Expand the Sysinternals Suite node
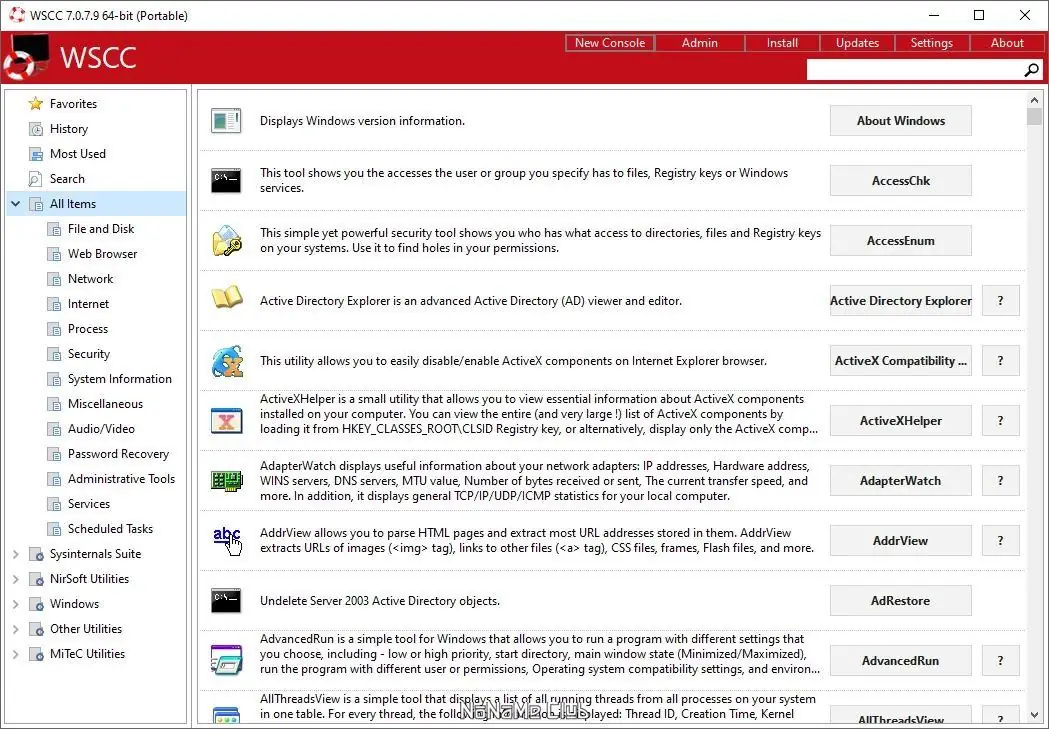Image resolution: width=1049 pixels, height=729 pixels. coord(15,554)
